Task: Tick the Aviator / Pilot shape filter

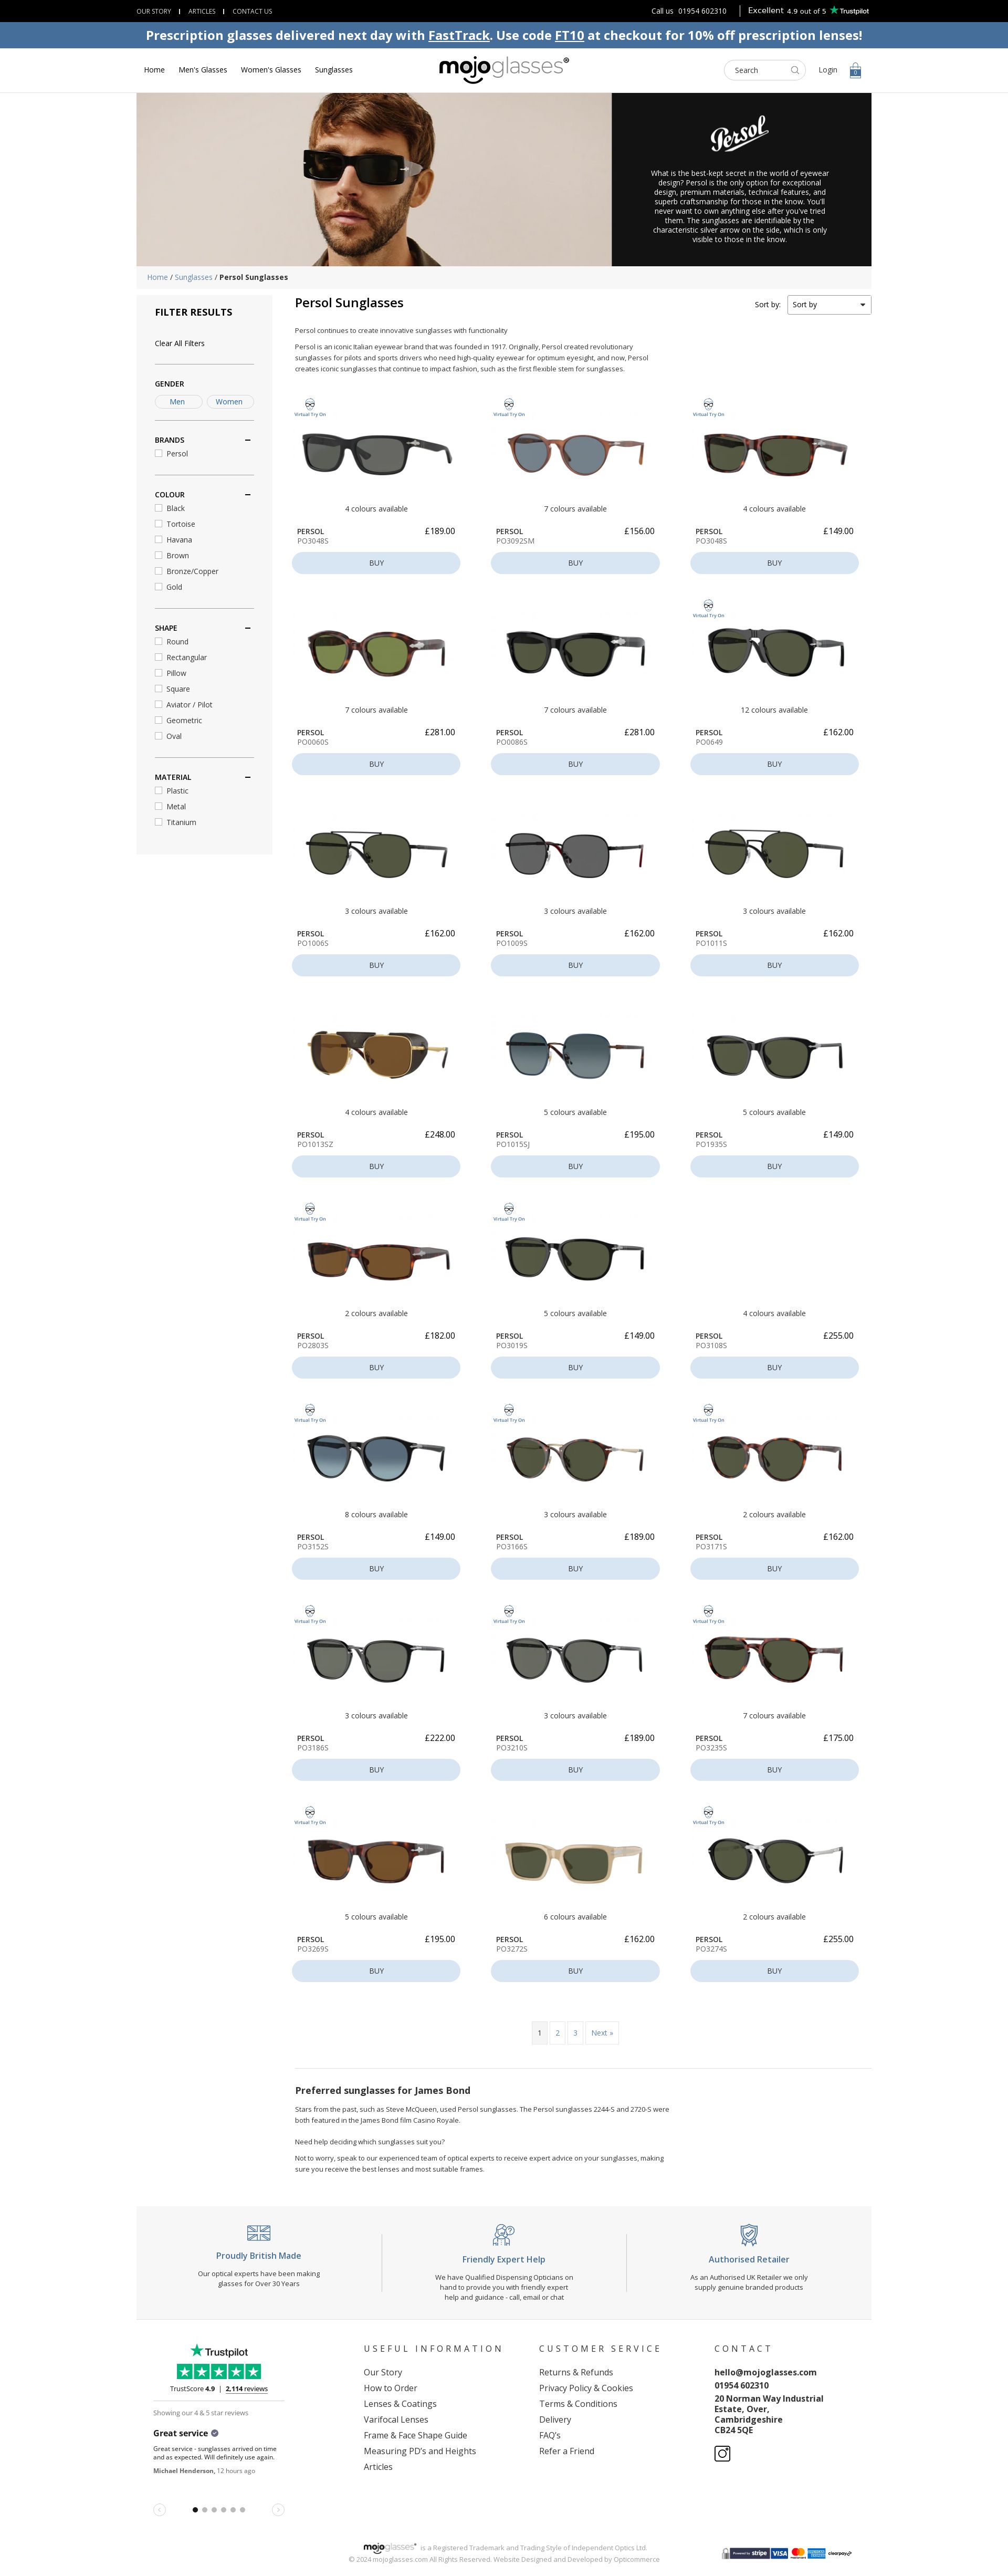Action: 158,705
